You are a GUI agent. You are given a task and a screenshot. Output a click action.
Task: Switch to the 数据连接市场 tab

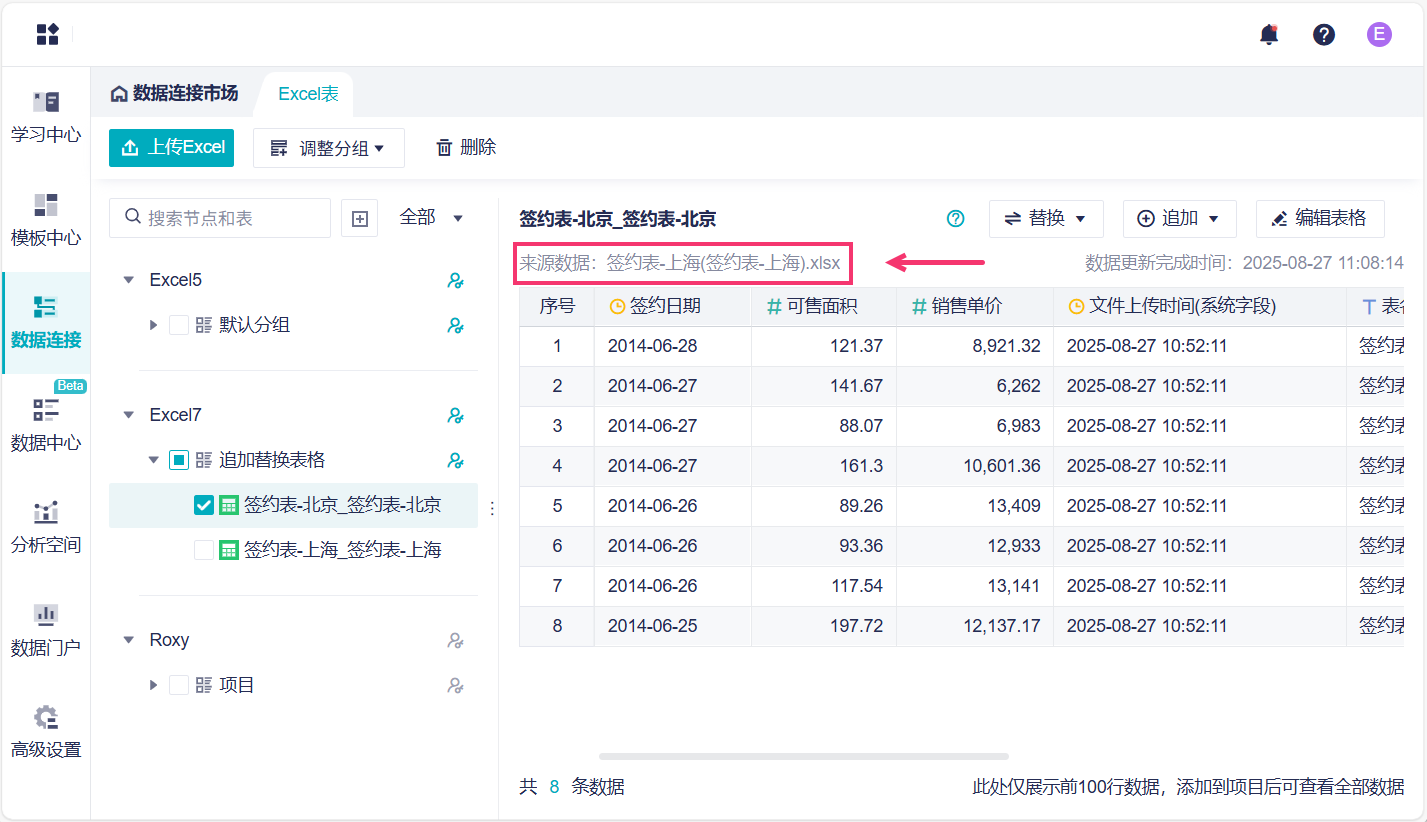pos(175,94)
